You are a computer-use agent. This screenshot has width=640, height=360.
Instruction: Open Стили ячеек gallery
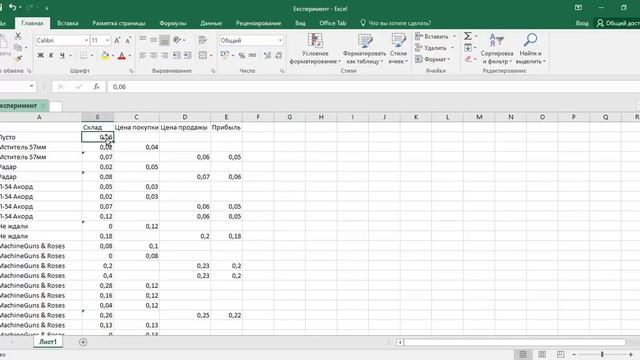click(x=398, y=49)
